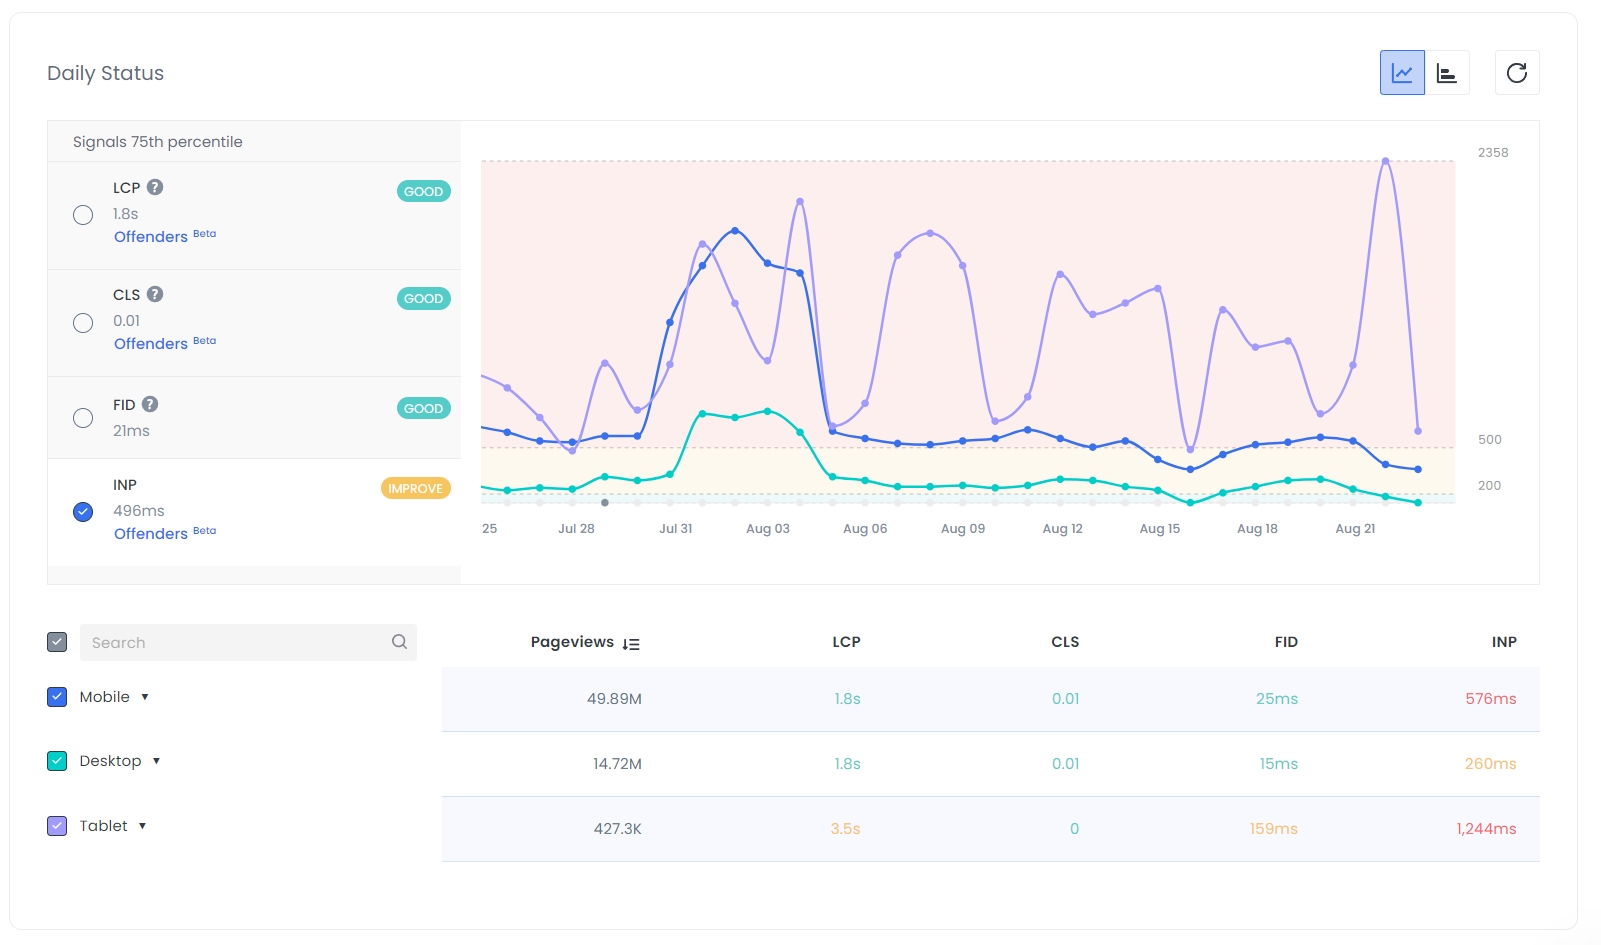The image size is (1601, 945).
Task: Open FID help question mark icon
Action: coord(150,404)
